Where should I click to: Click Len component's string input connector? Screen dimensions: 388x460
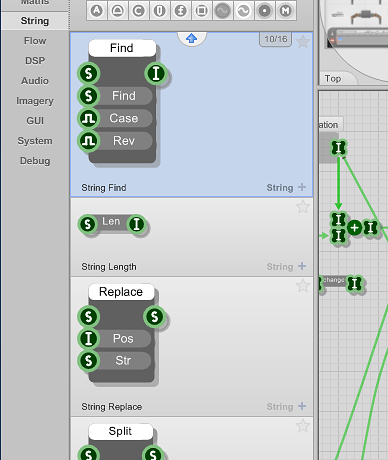[88, 224]
